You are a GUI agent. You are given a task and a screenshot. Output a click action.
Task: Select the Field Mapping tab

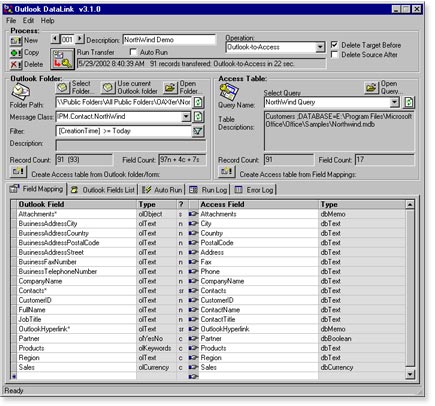click(37, 189)
